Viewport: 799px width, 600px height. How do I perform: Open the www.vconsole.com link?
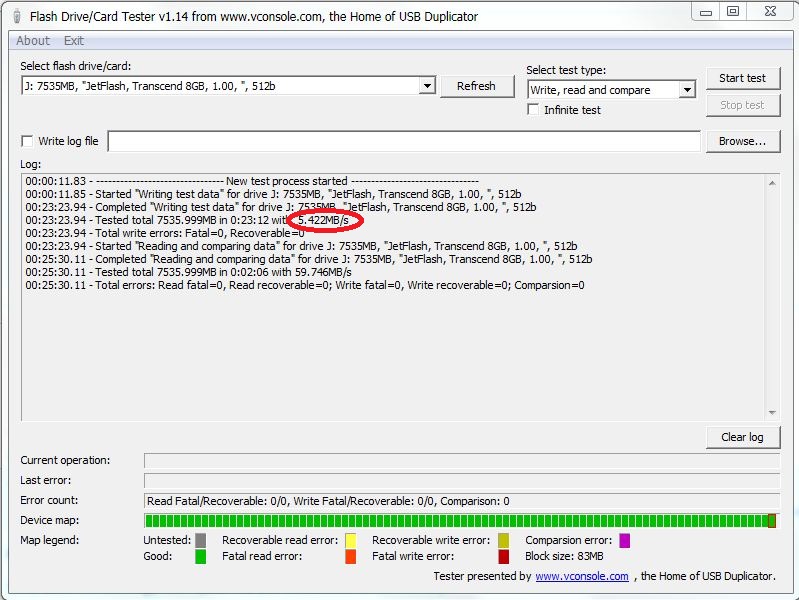coord(582,576)
